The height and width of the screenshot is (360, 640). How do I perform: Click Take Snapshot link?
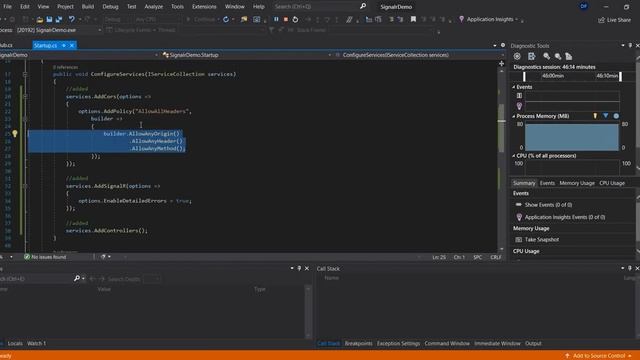(x=542, y=240)
